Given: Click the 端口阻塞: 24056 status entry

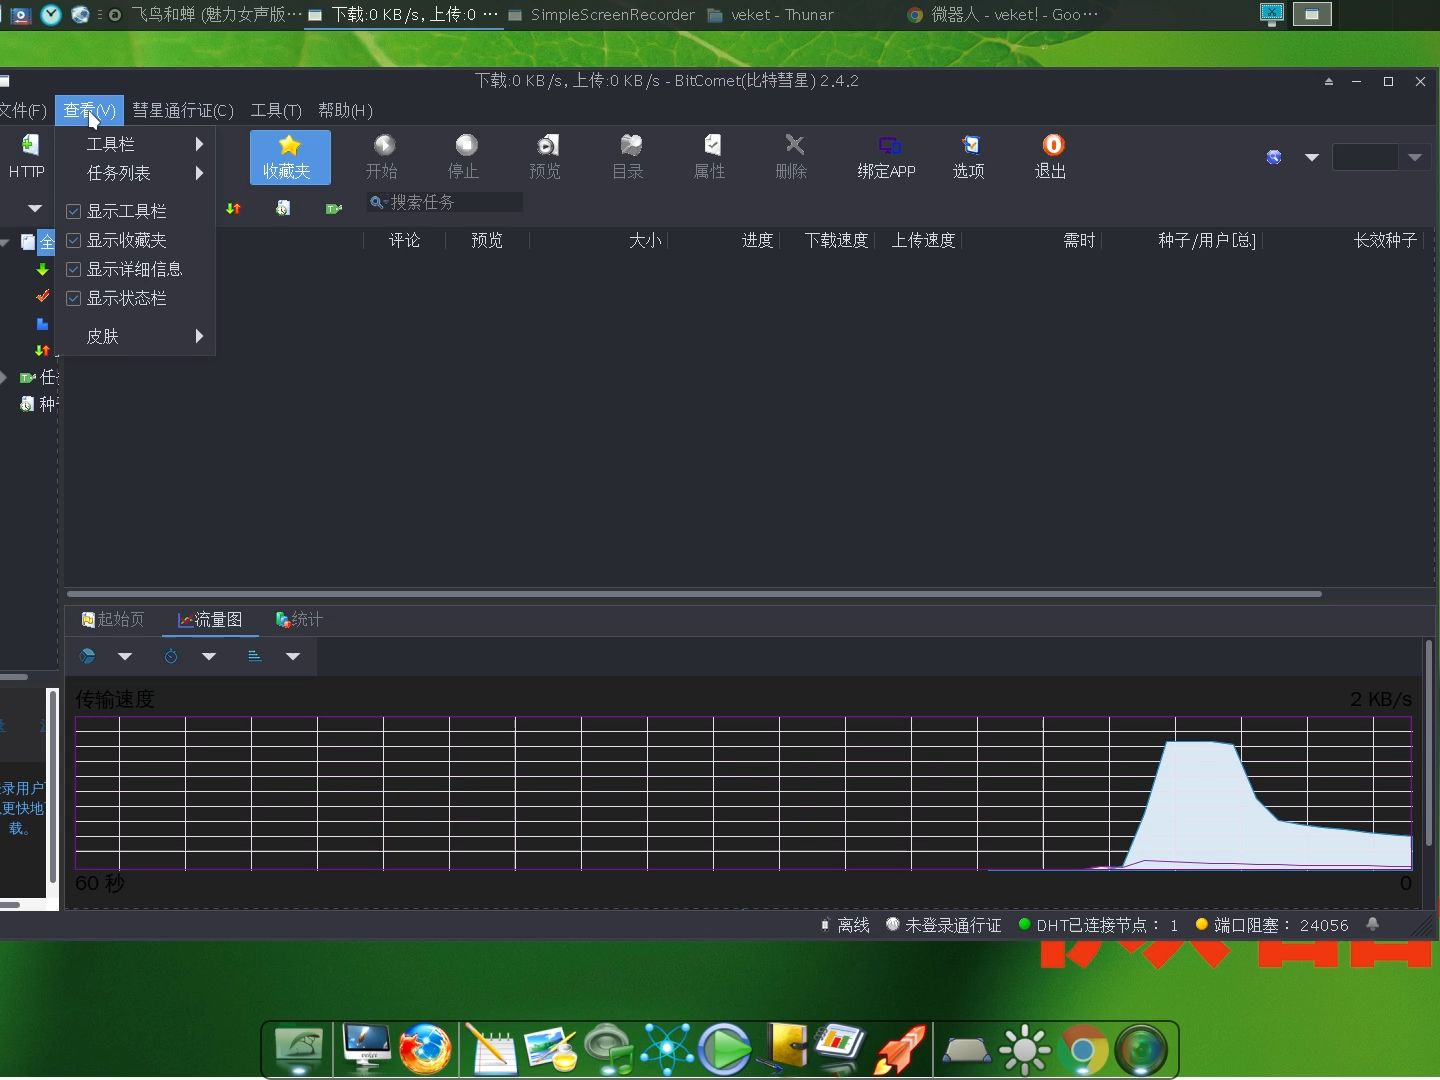Looking at the screenshot, I should coord(1272,925).
